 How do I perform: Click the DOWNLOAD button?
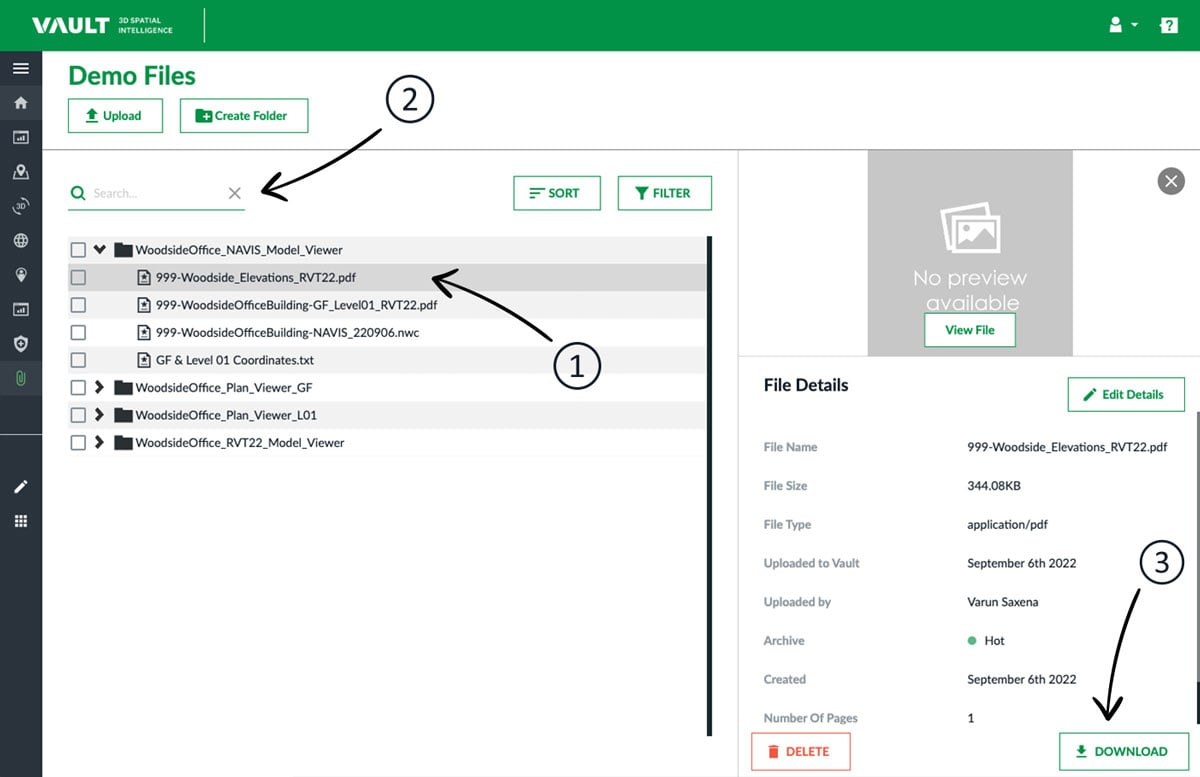[x=1123, y=751]
